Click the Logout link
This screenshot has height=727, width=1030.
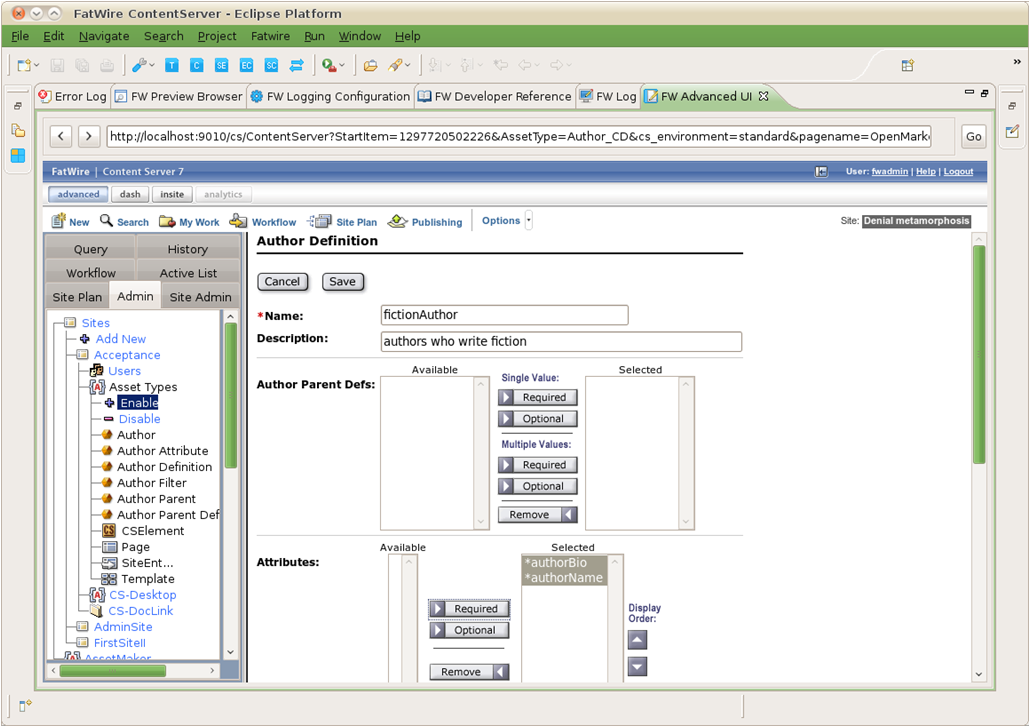point(958,171)
